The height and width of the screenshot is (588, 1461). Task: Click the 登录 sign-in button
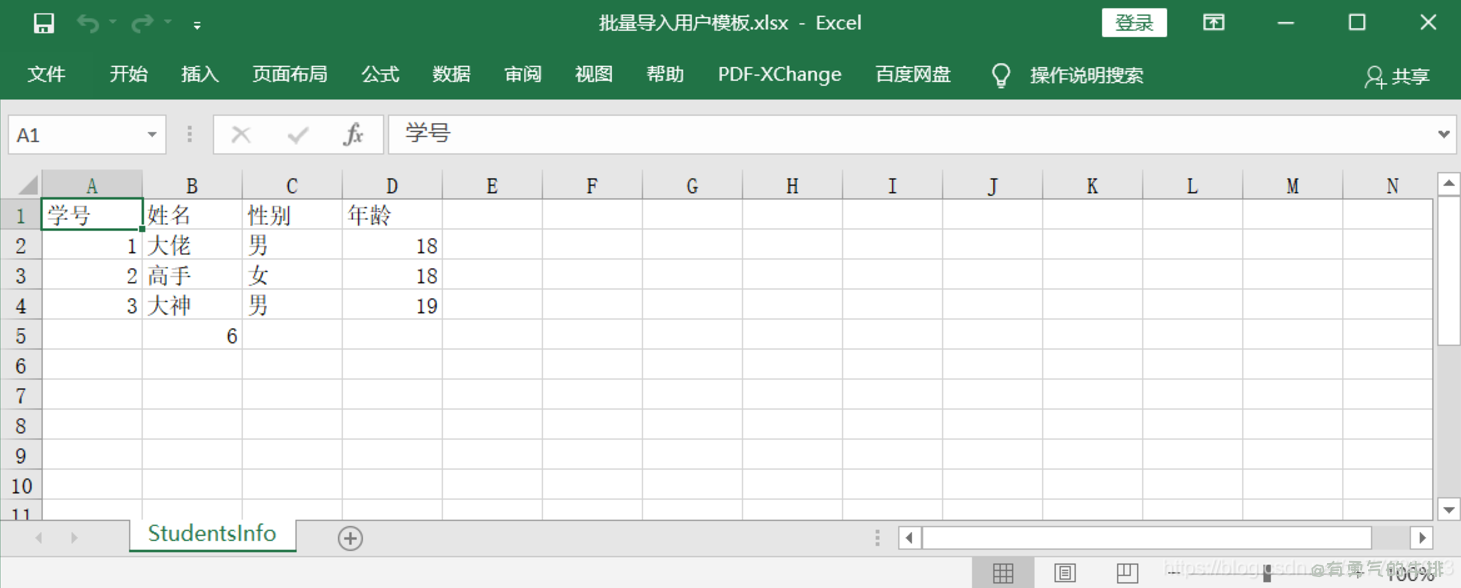point(1134,23)
